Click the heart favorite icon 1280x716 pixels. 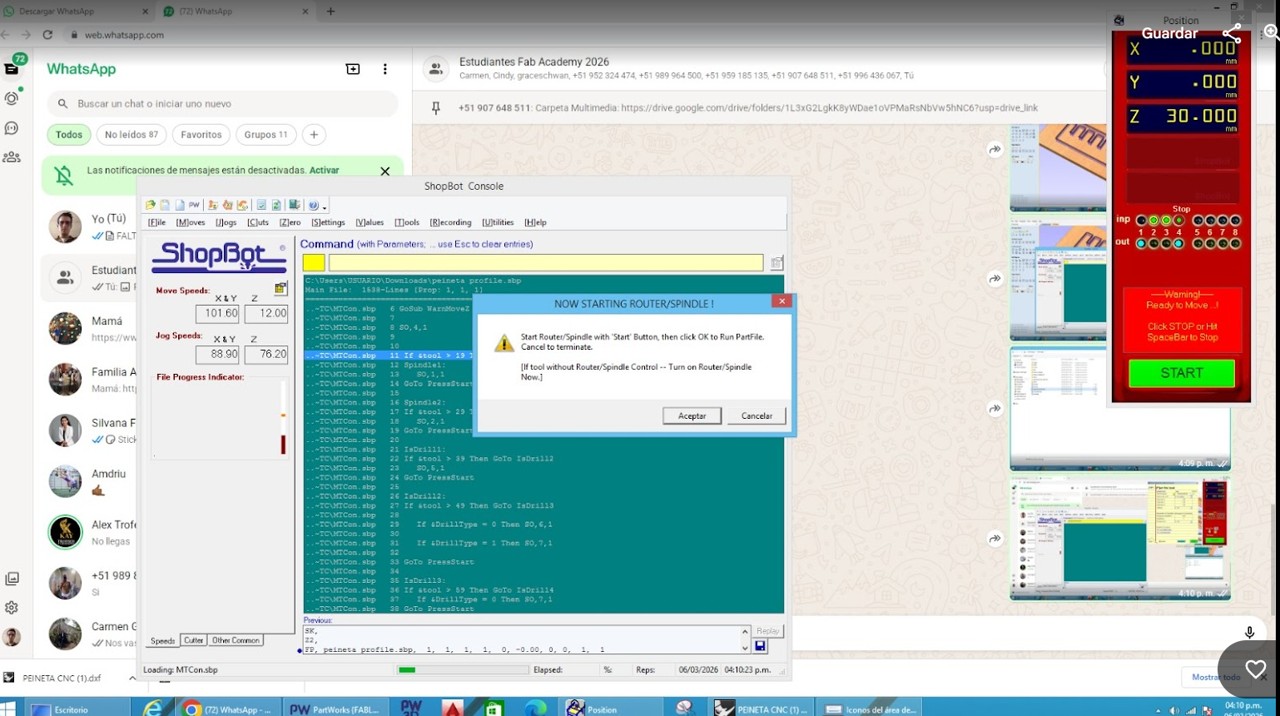click(x=1255, y=669)
